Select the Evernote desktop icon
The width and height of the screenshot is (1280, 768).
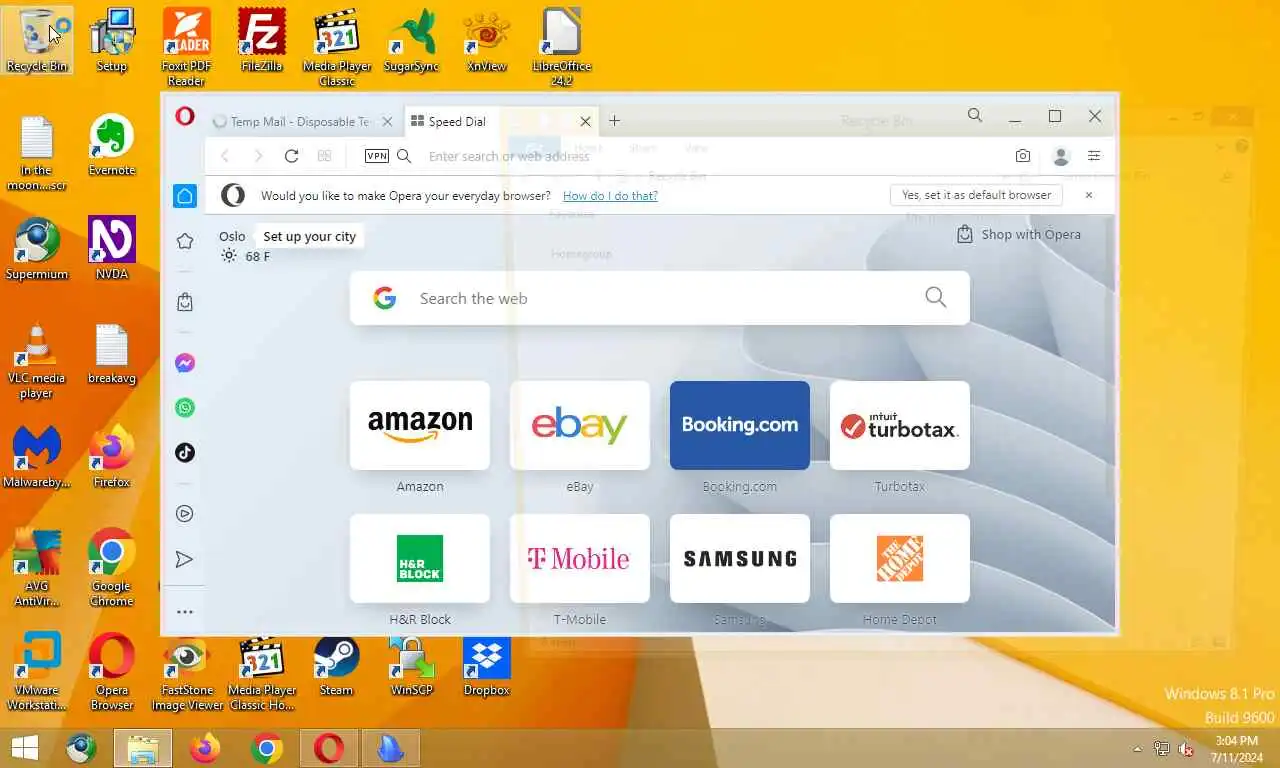point(112,146)
